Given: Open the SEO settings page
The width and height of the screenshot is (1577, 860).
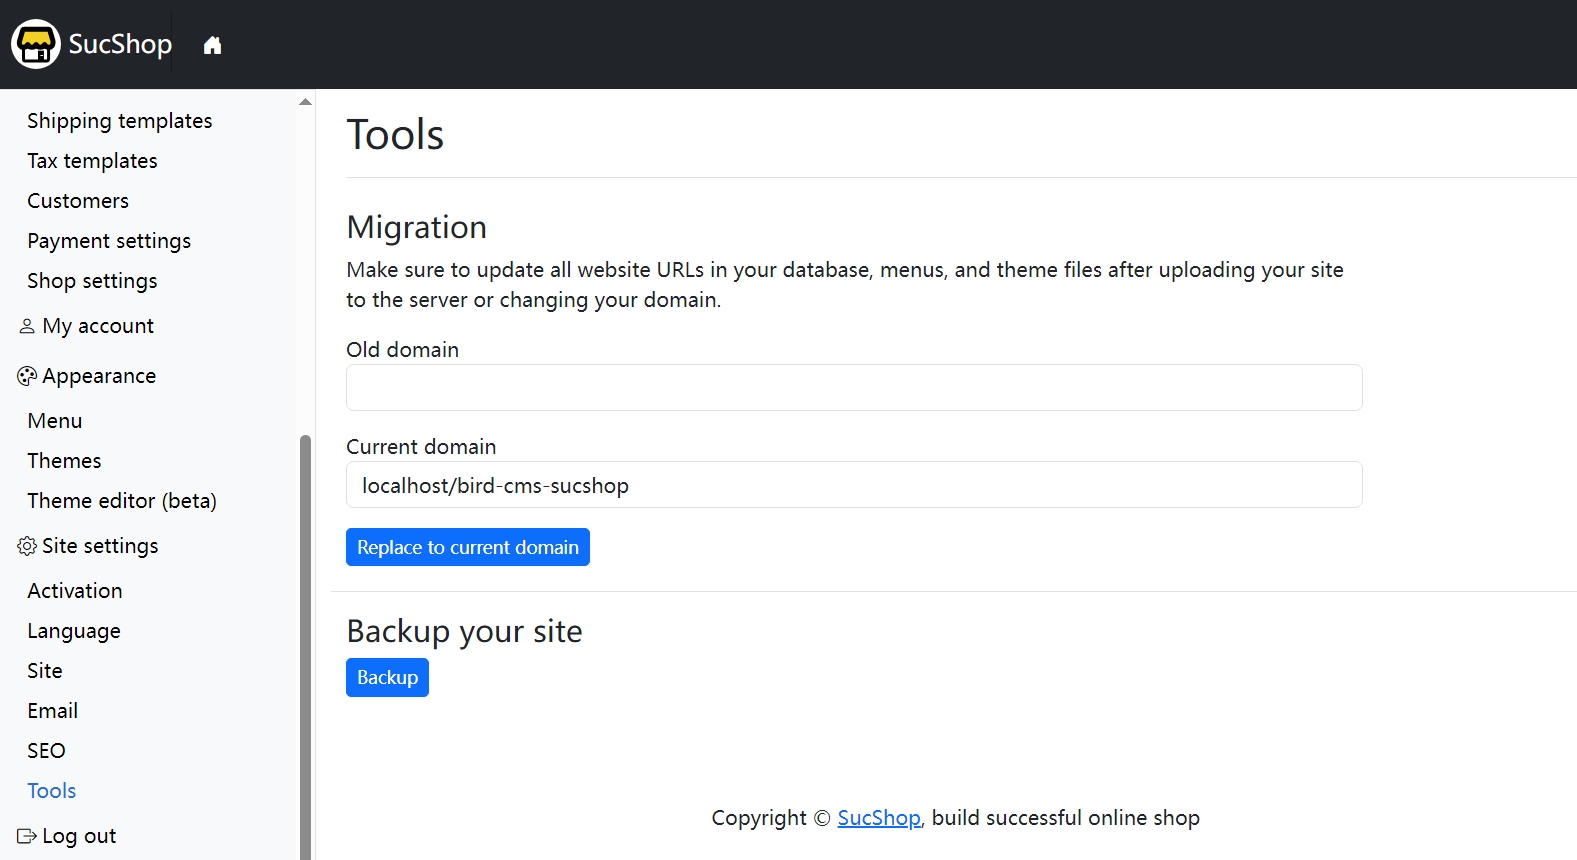Looking at the screenshot, I should click(x=46, y=751).
